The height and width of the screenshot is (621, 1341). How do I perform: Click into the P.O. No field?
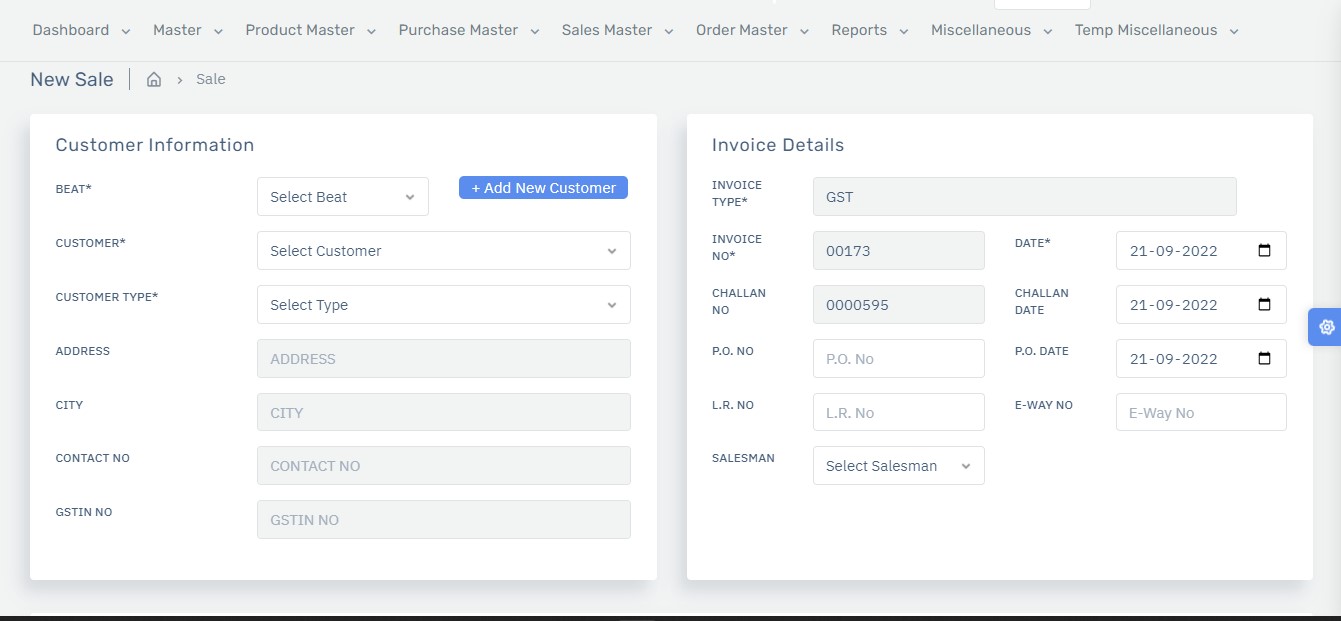[x=898, y=359]
